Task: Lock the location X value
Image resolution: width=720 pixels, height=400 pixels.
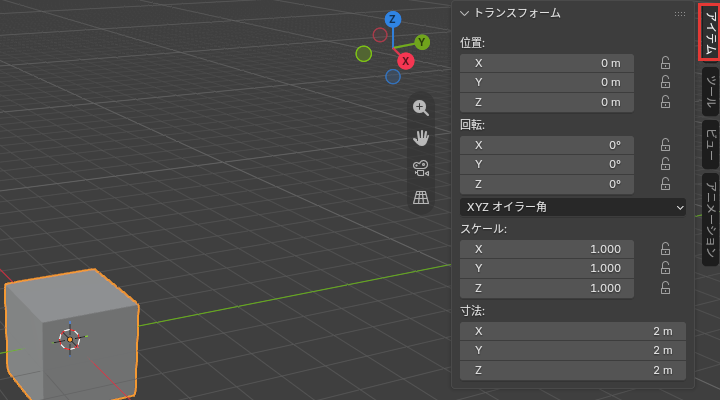Action: (665, 63)
